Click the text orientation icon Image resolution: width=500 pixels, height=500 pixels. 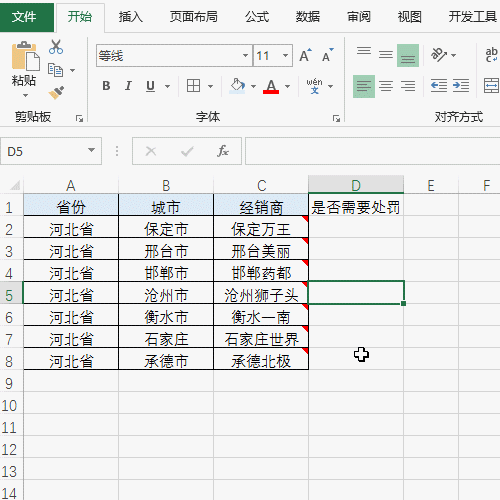click(x=439, y=55)
